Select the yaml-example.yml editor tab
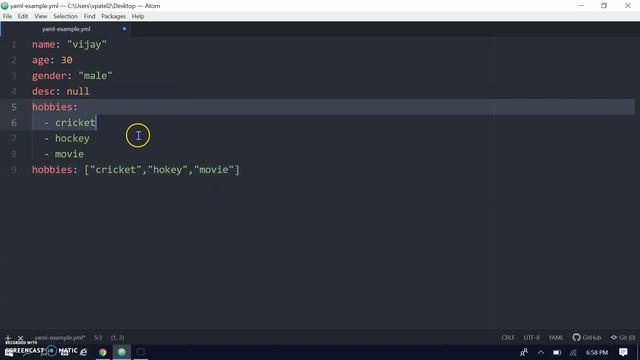The image size is (640, 360). 66,29
